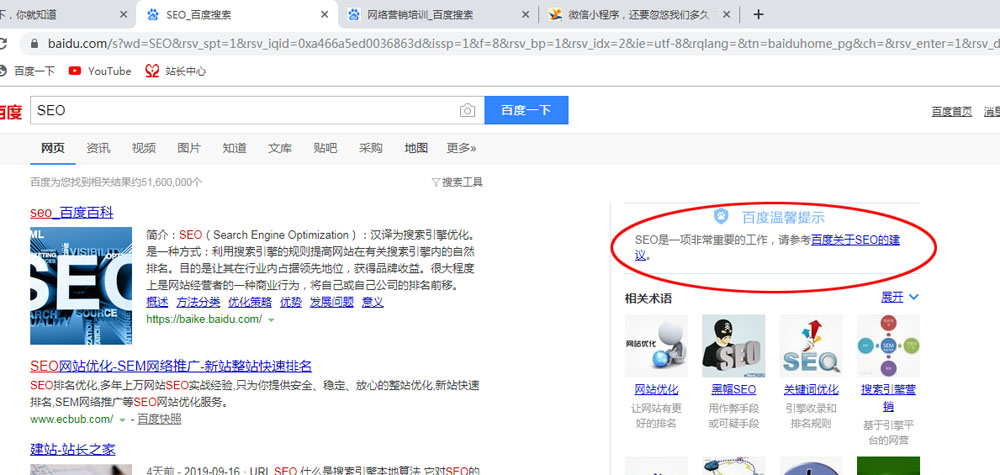Click the 百度 logo
Image resolution: width=1000 pixels, height=475 pixels.
click(x=10, y=112)
